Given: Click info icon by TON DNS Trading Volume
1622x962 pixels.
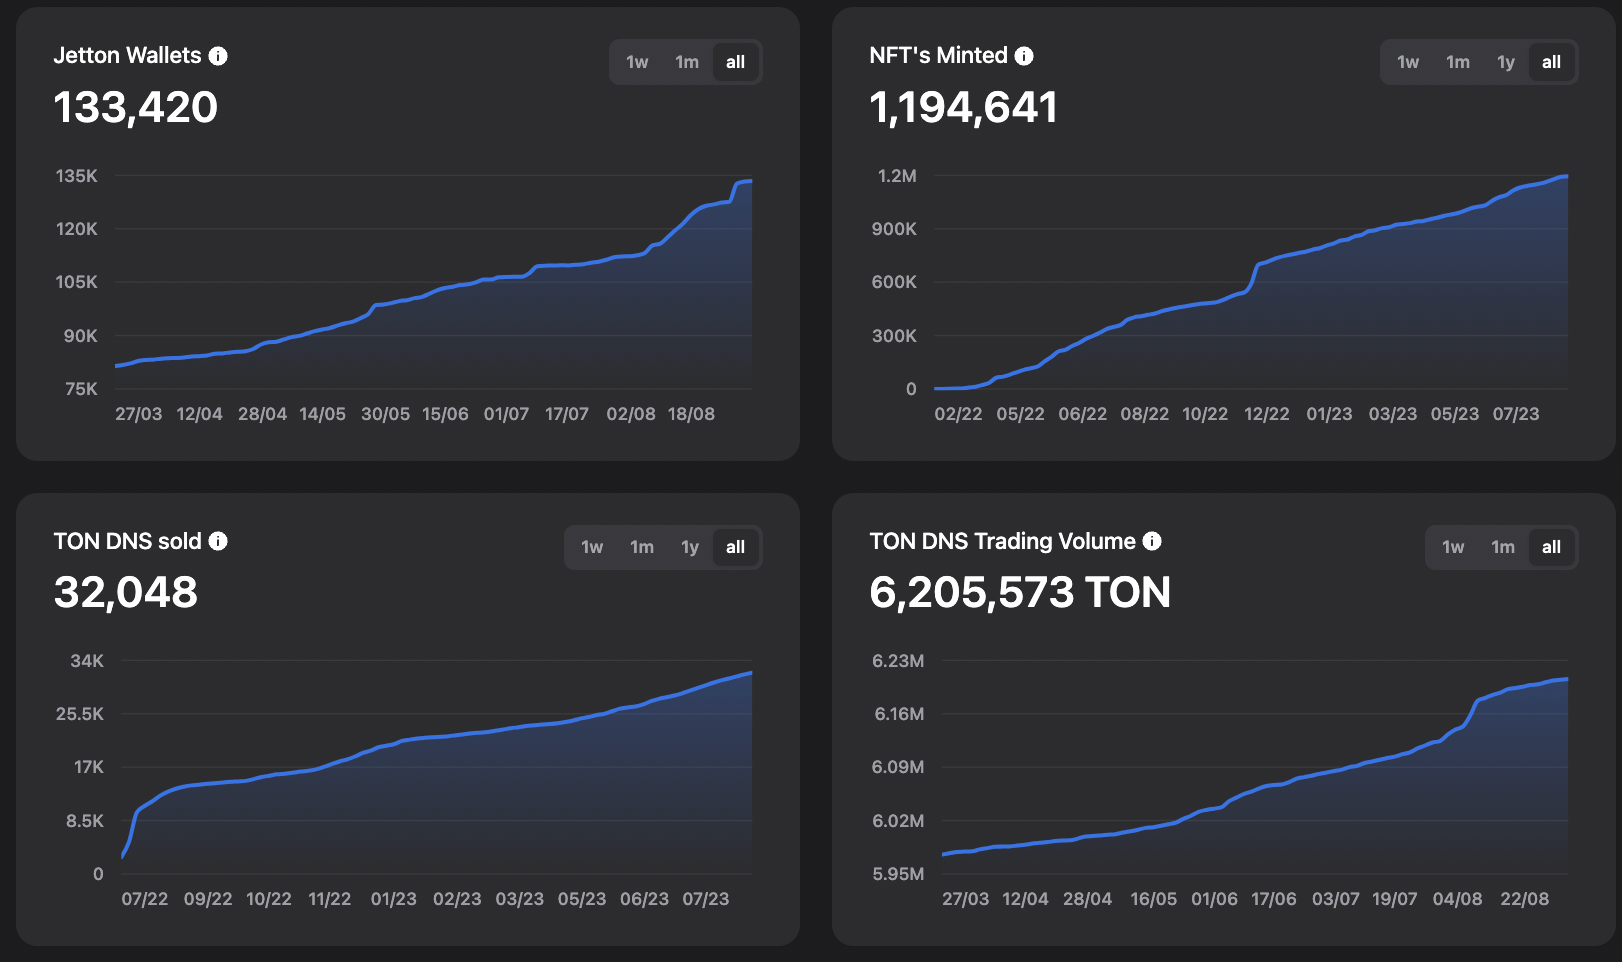Looking at the screenshot, I should point(1152,541).
